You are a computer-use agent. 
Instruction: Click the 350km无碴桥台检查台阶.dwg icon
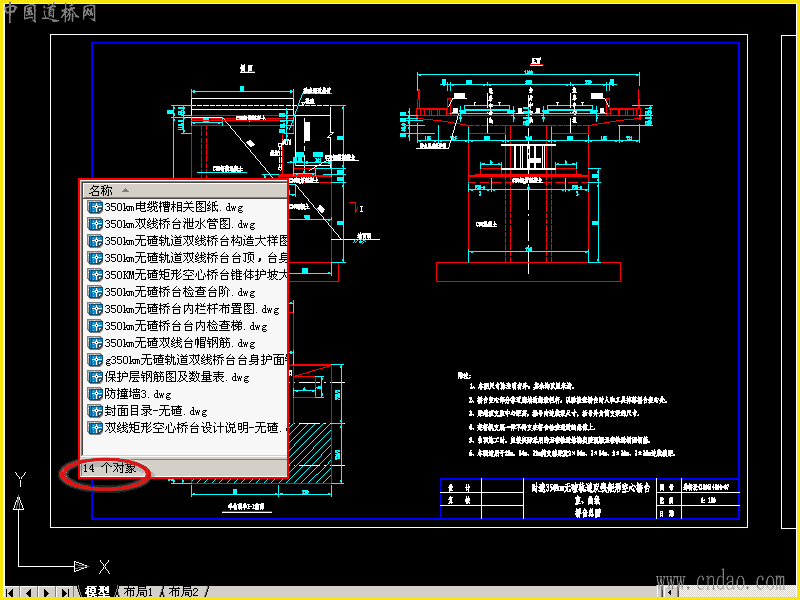click(x=95, y=292)
